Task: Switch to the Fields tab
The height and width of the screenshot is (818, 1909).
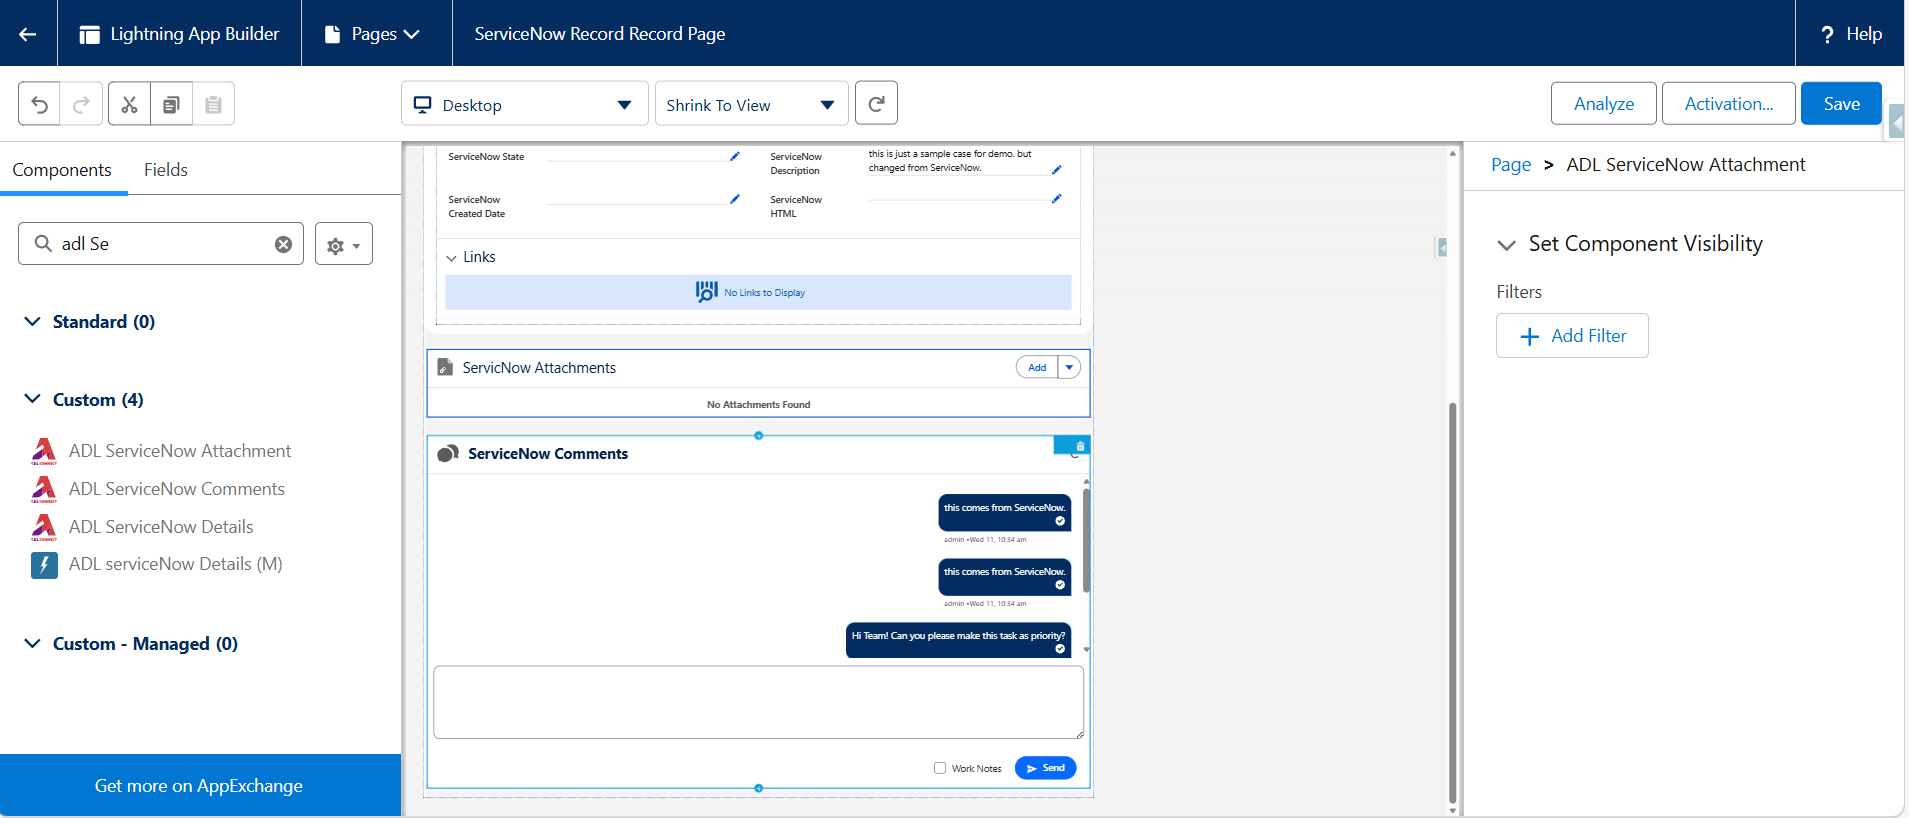Action: coord(166,170)
